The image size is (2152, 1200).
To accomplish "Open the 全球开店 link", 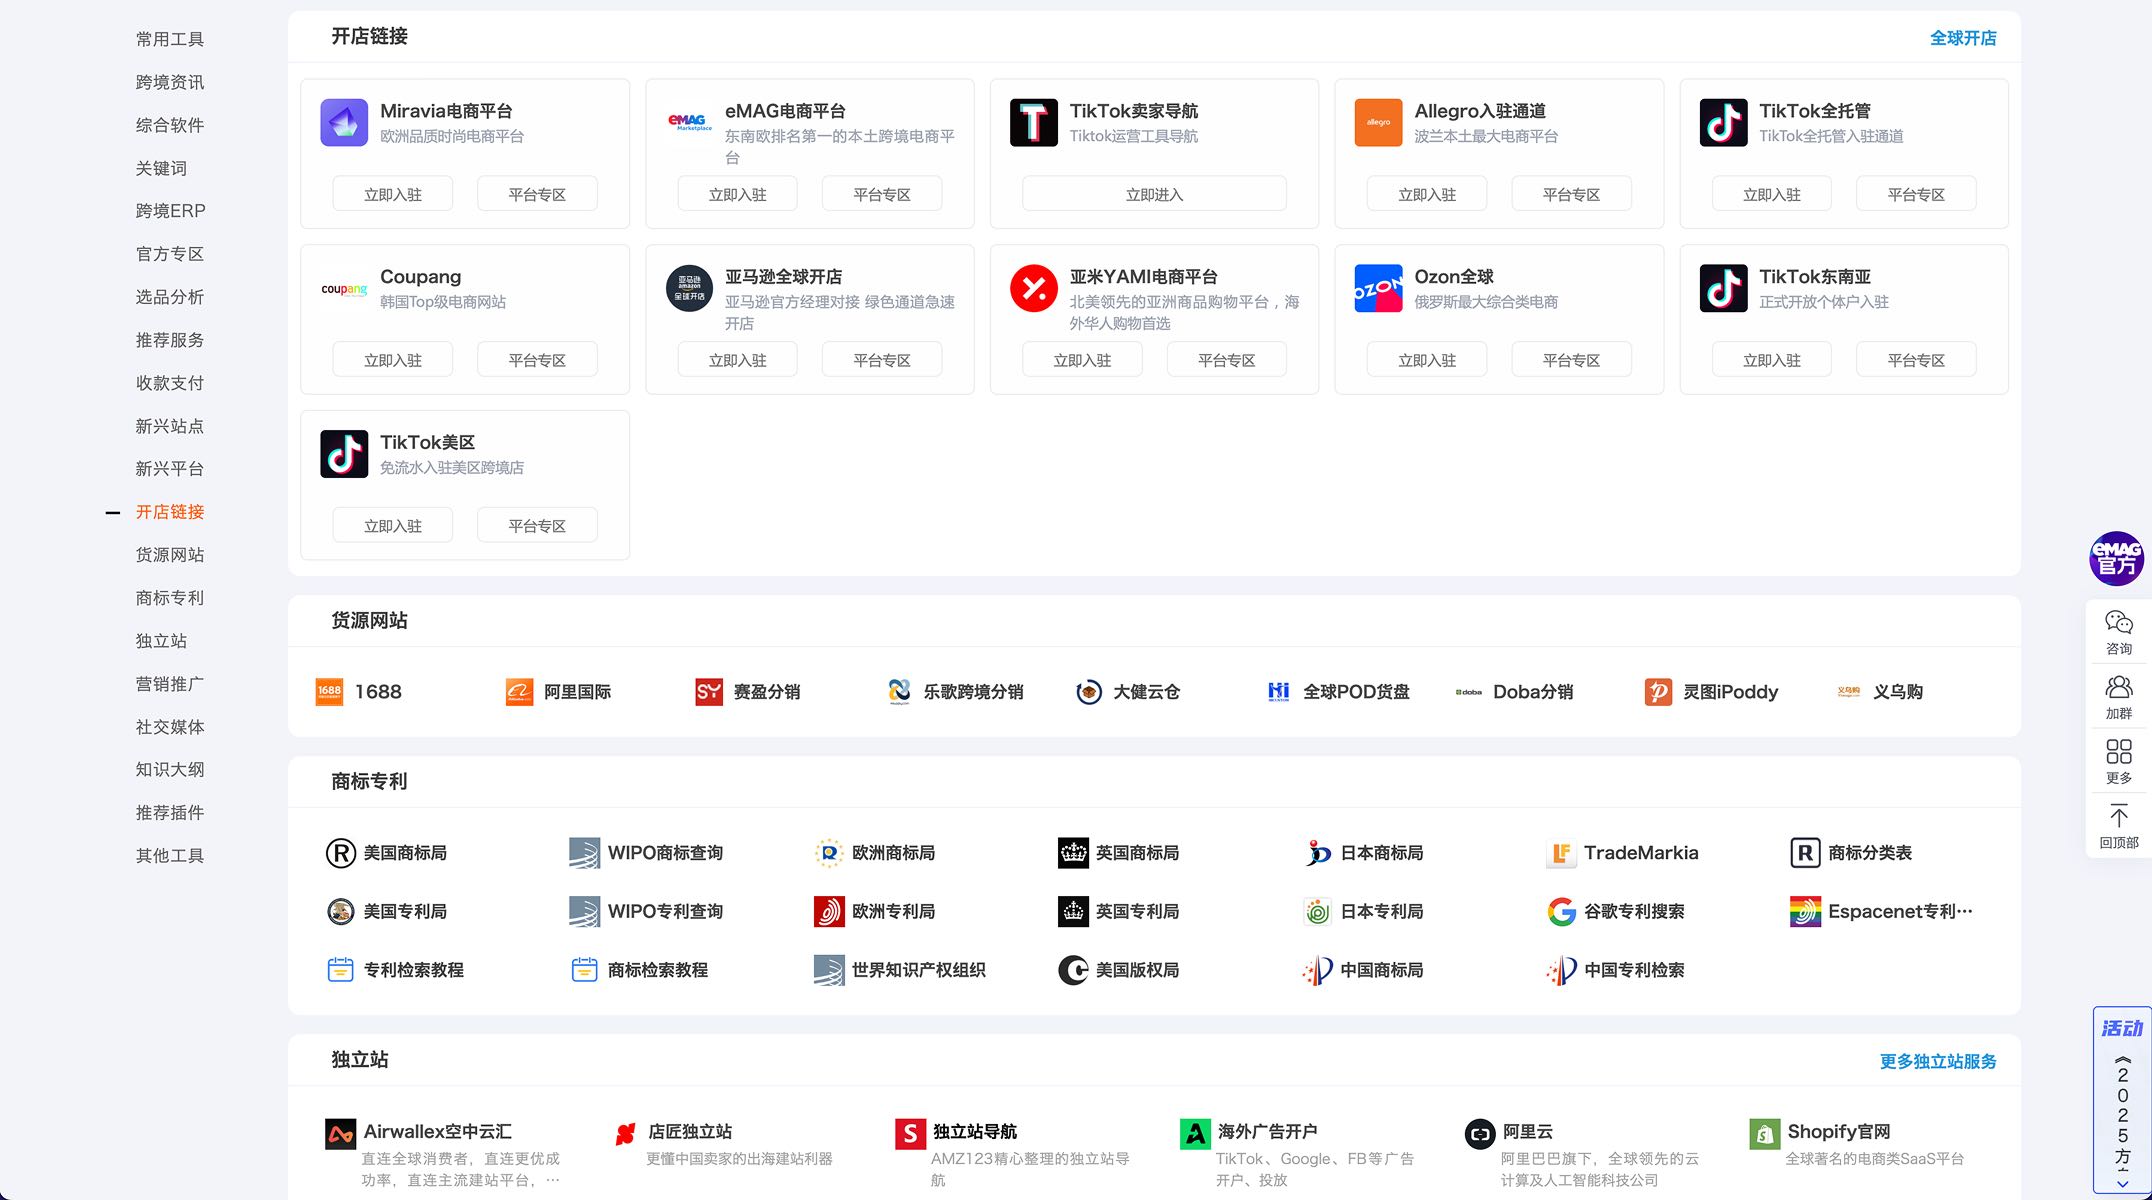I will pos(1962,38).
